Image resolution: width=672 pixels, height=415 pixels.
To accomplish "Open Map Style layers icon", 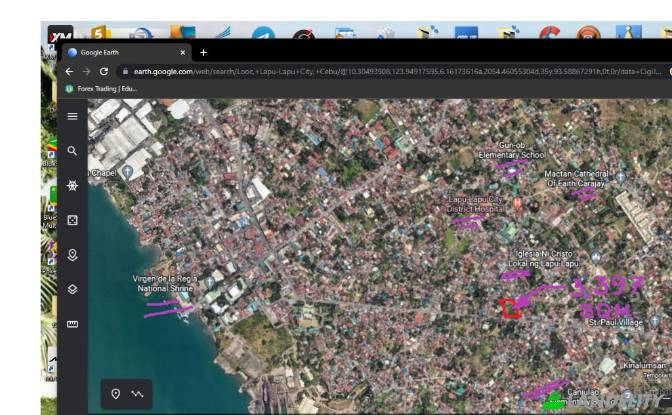I will coord(72,289).
